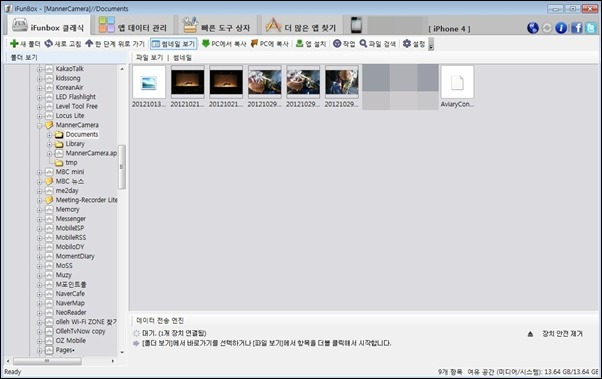Select kidssong in the folder tree
This screenshot has width=602, height=379.
[x=68, y=78]
